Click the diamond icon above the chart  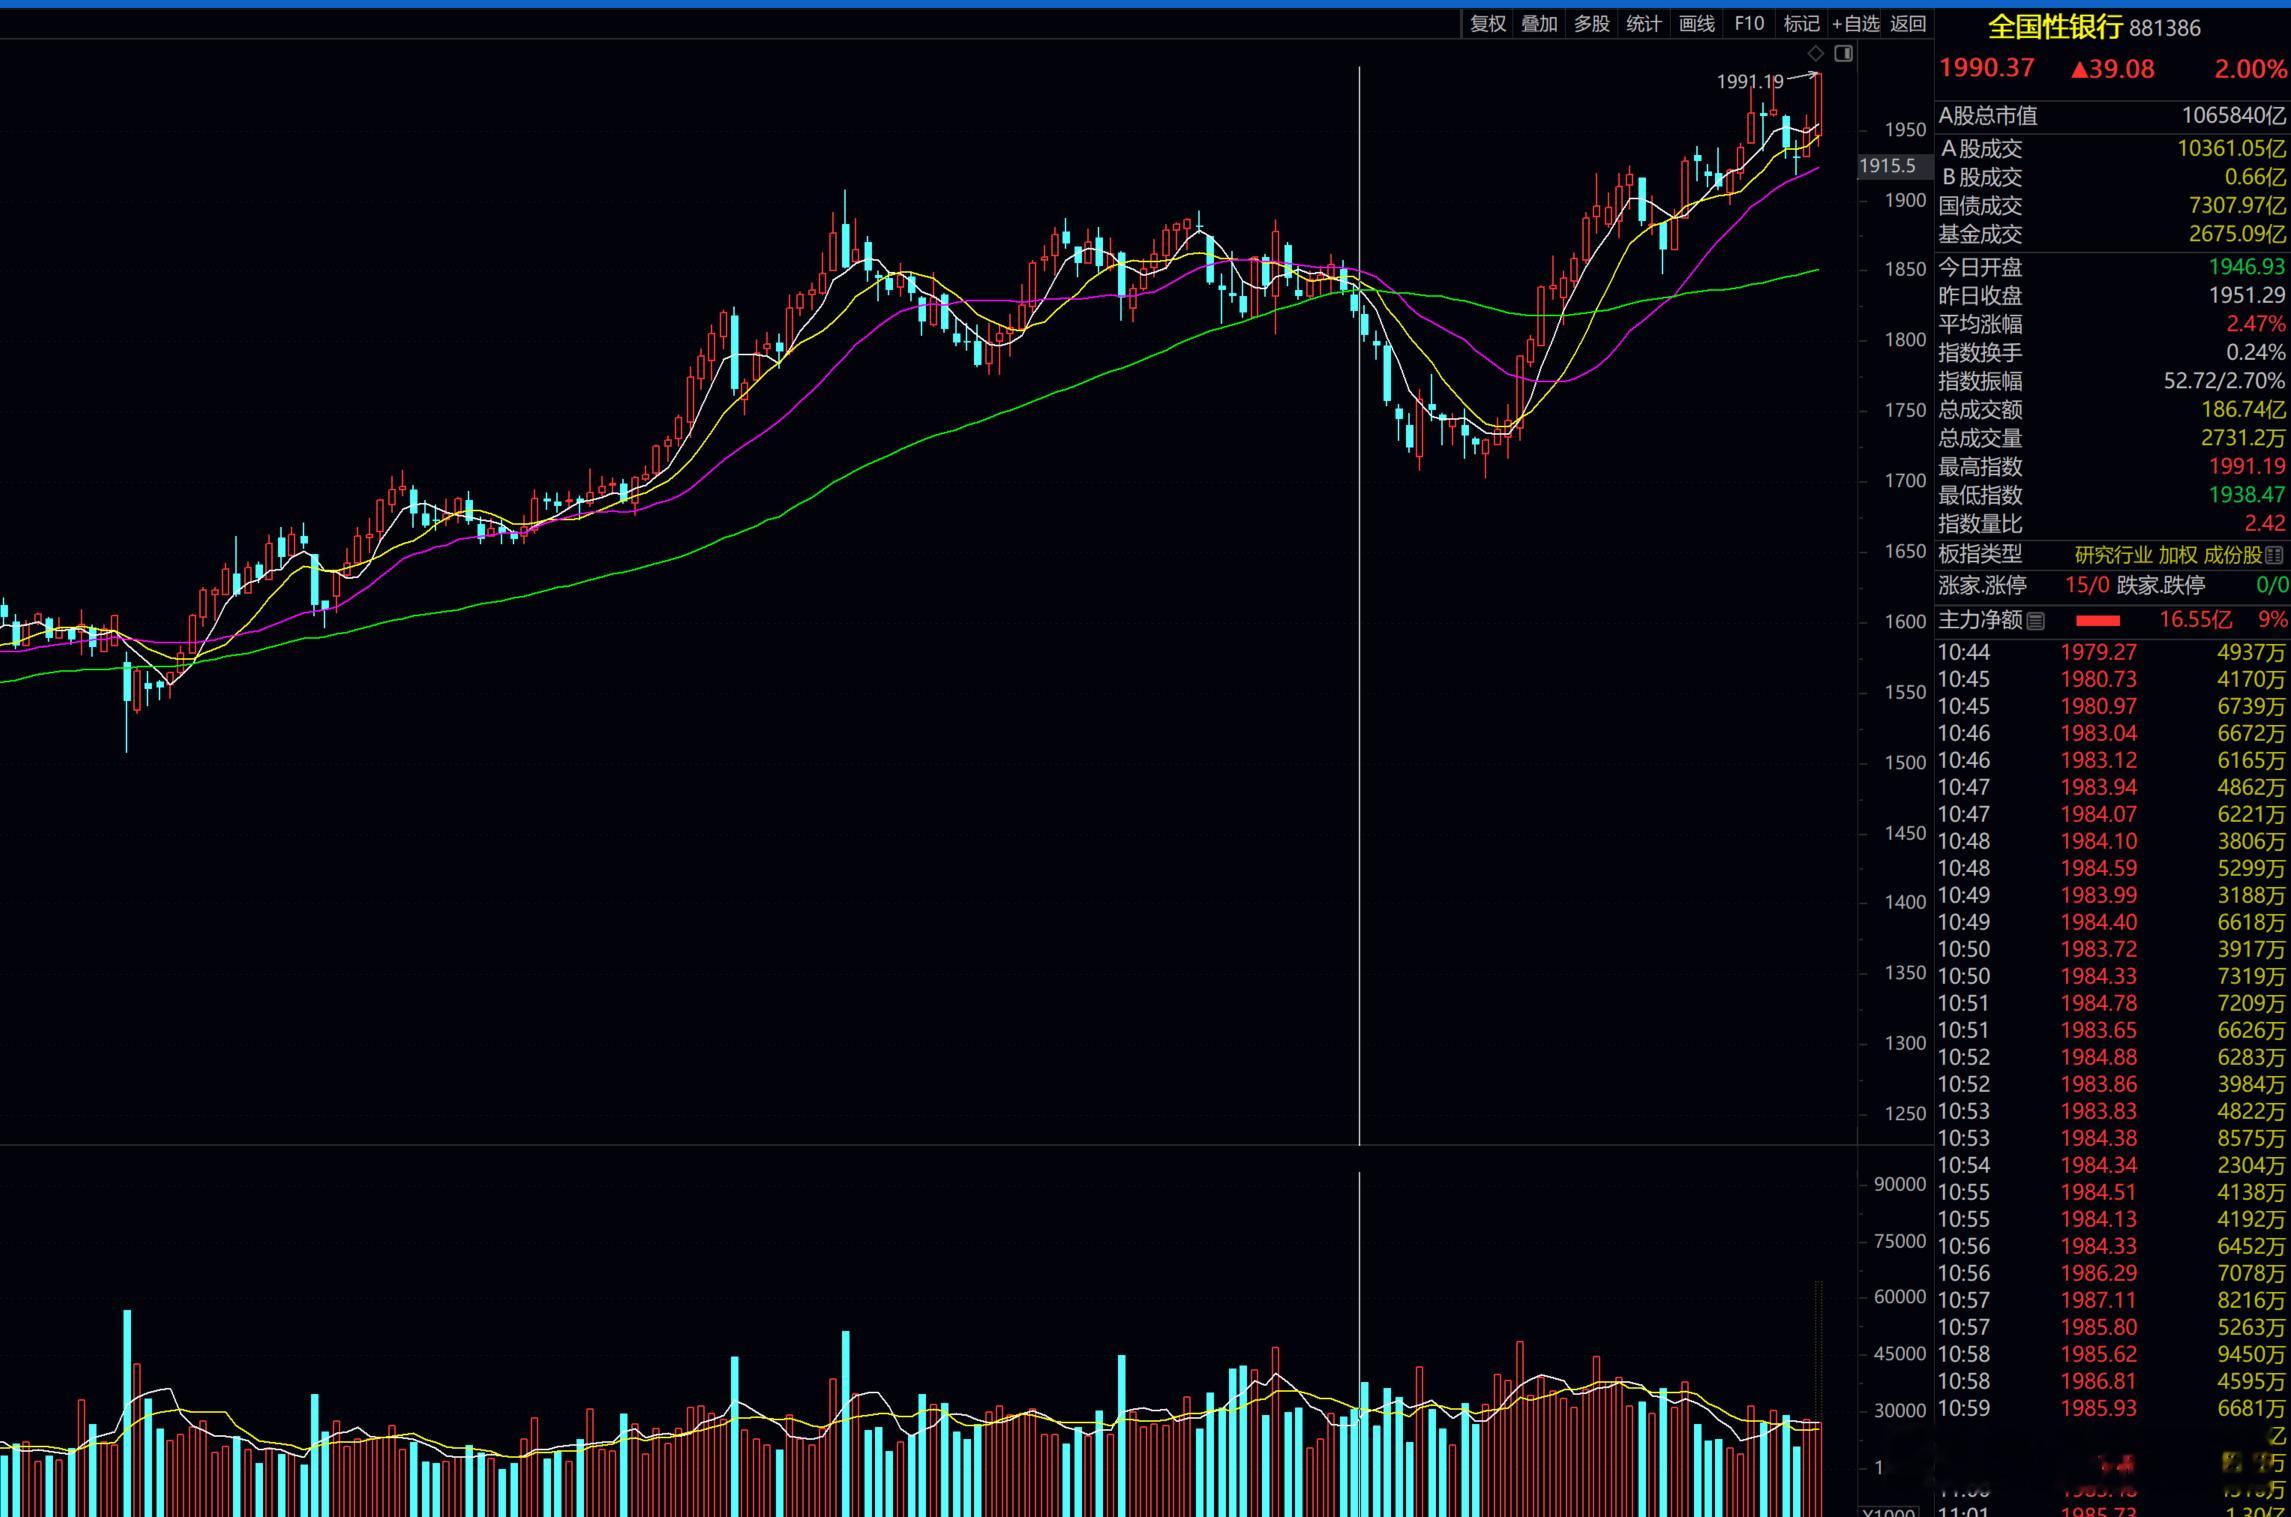1815,53
